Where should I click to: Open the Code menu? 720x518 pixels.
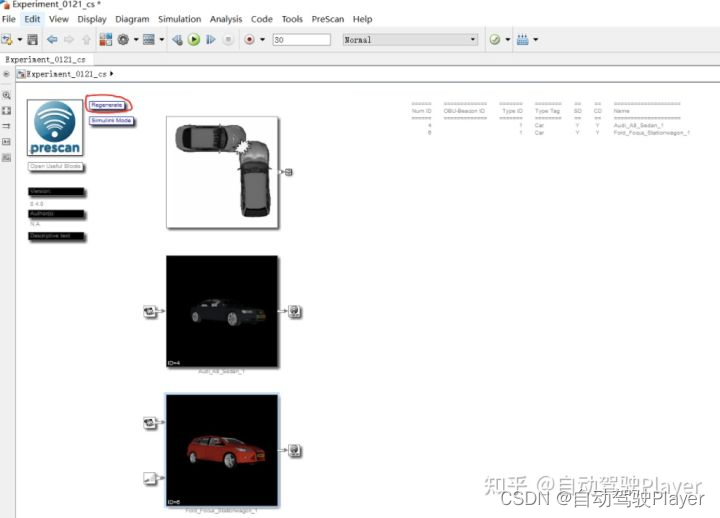(x=262, y=19)
